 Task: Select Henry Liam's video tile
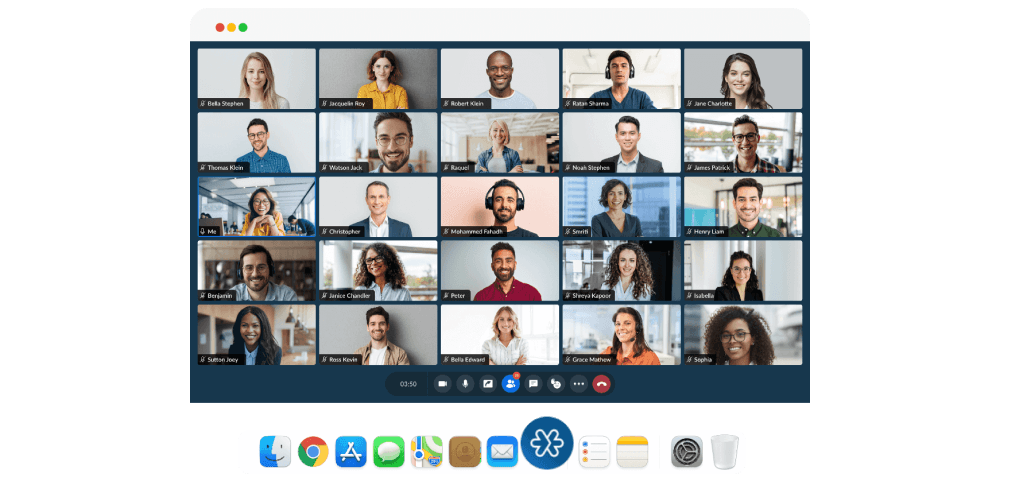(x=743, y=206)
